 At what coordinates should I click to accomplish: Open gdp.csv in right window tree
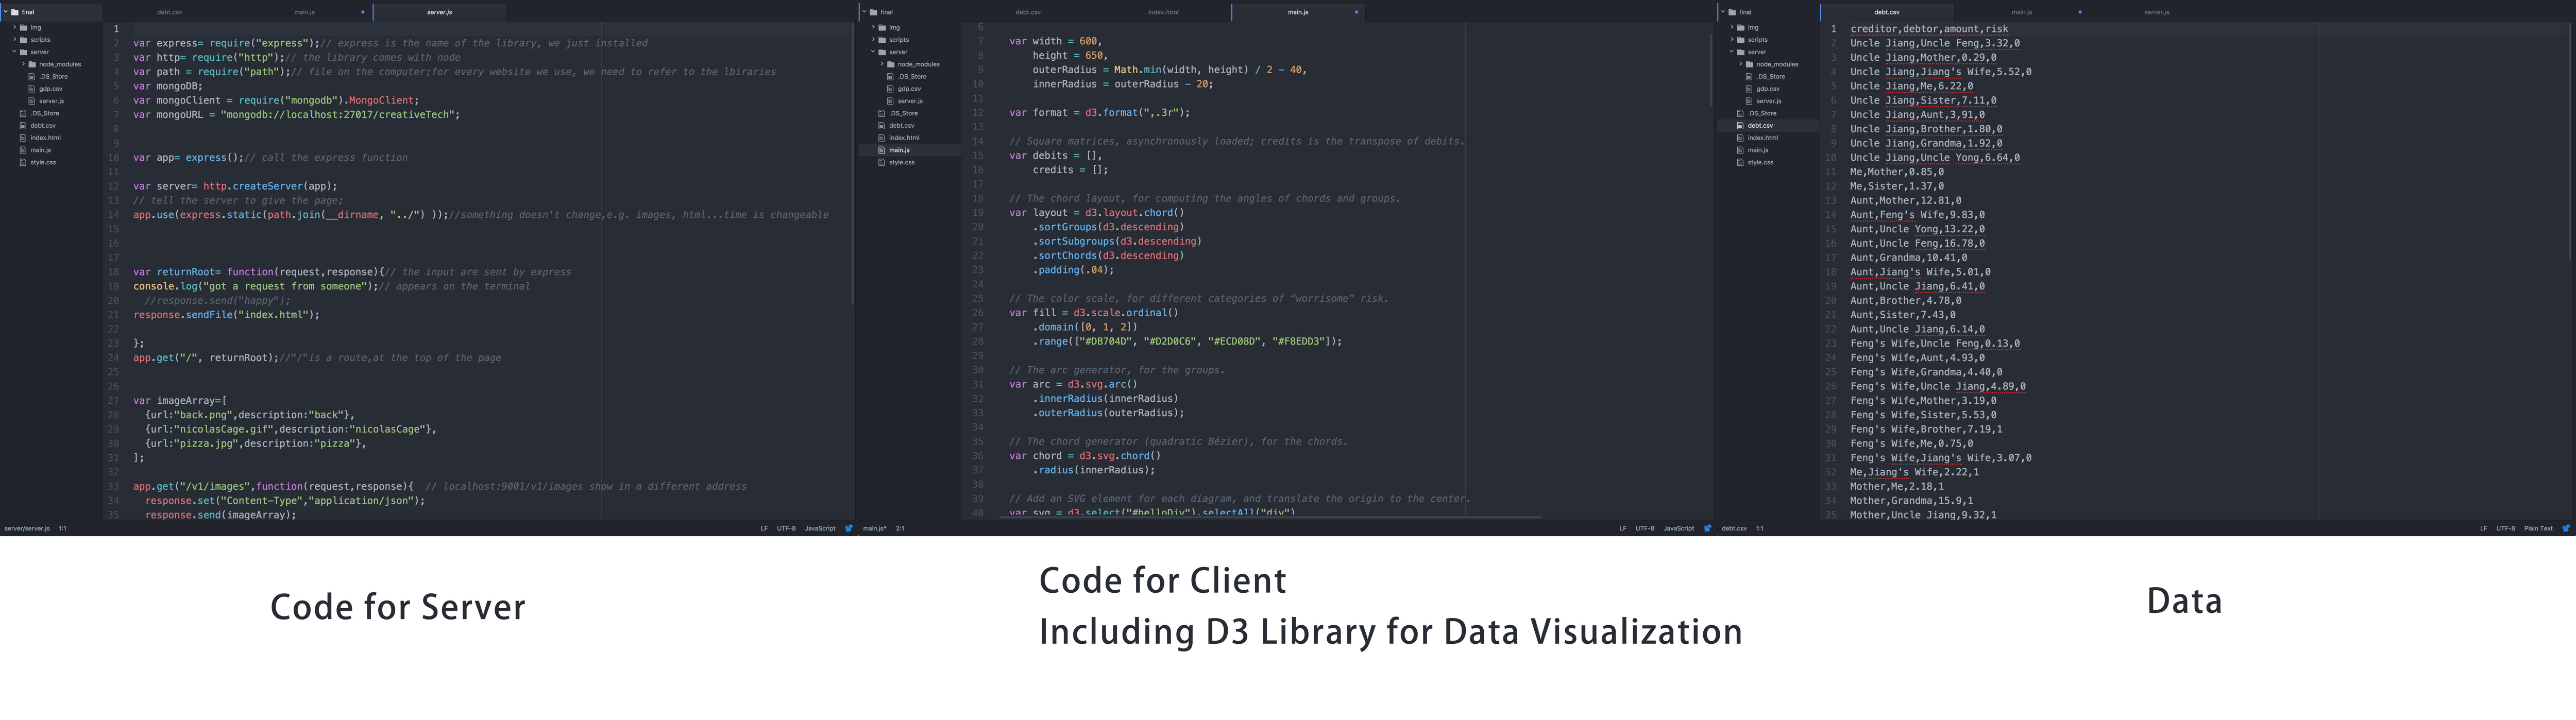(1768, 89)
